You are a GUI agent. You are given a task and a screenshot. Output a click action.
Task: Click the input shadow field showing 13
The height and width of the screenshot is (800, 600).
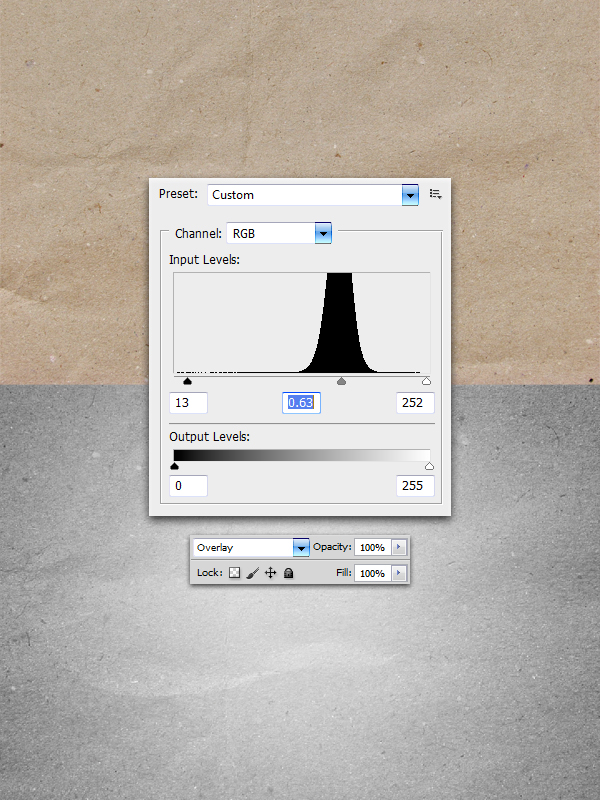[188, 403]
